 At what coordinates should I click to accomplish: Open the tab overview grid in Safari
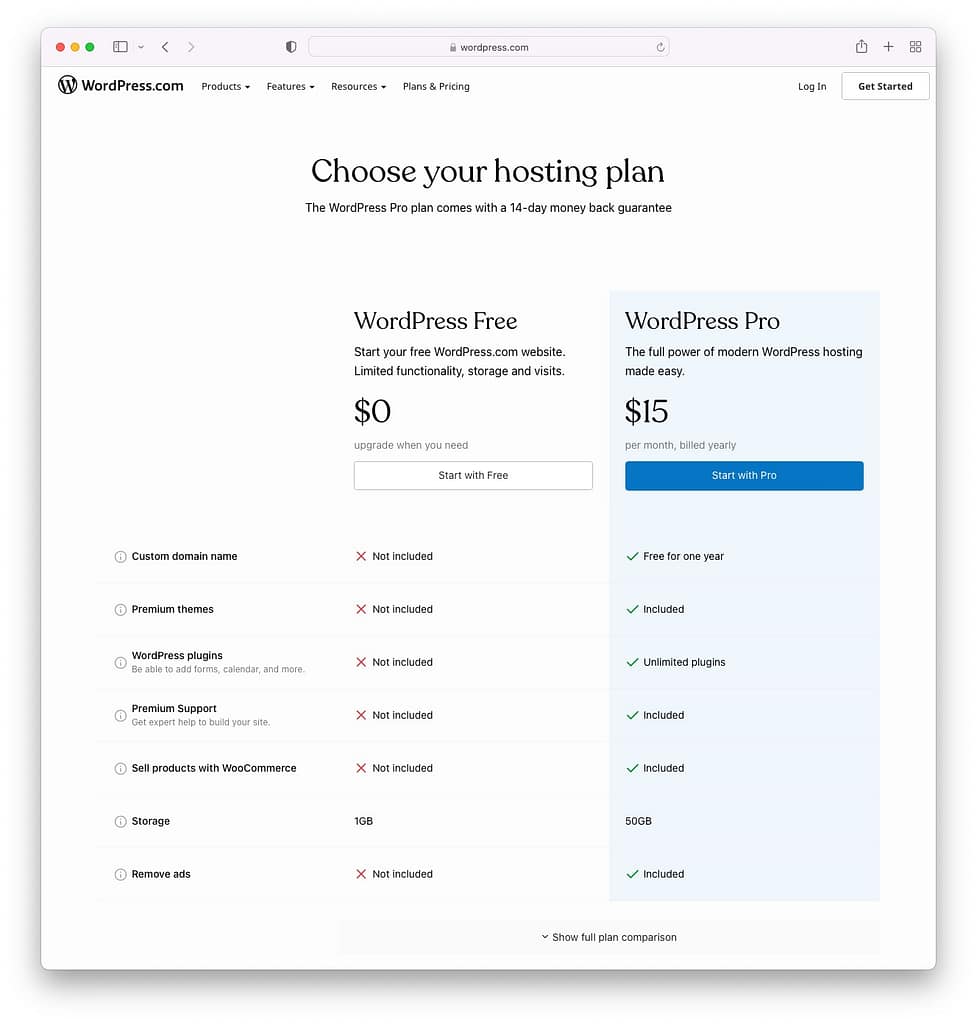[x=915, y=46]
